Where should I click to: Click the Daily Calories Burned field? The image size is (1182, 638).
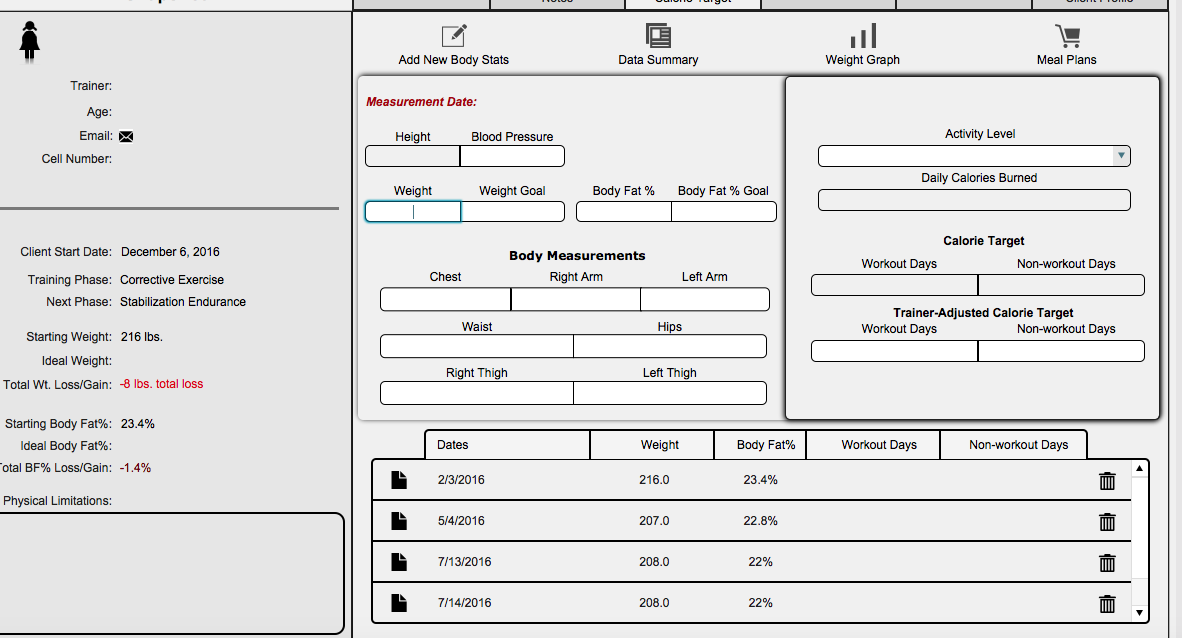pos(974,200)
